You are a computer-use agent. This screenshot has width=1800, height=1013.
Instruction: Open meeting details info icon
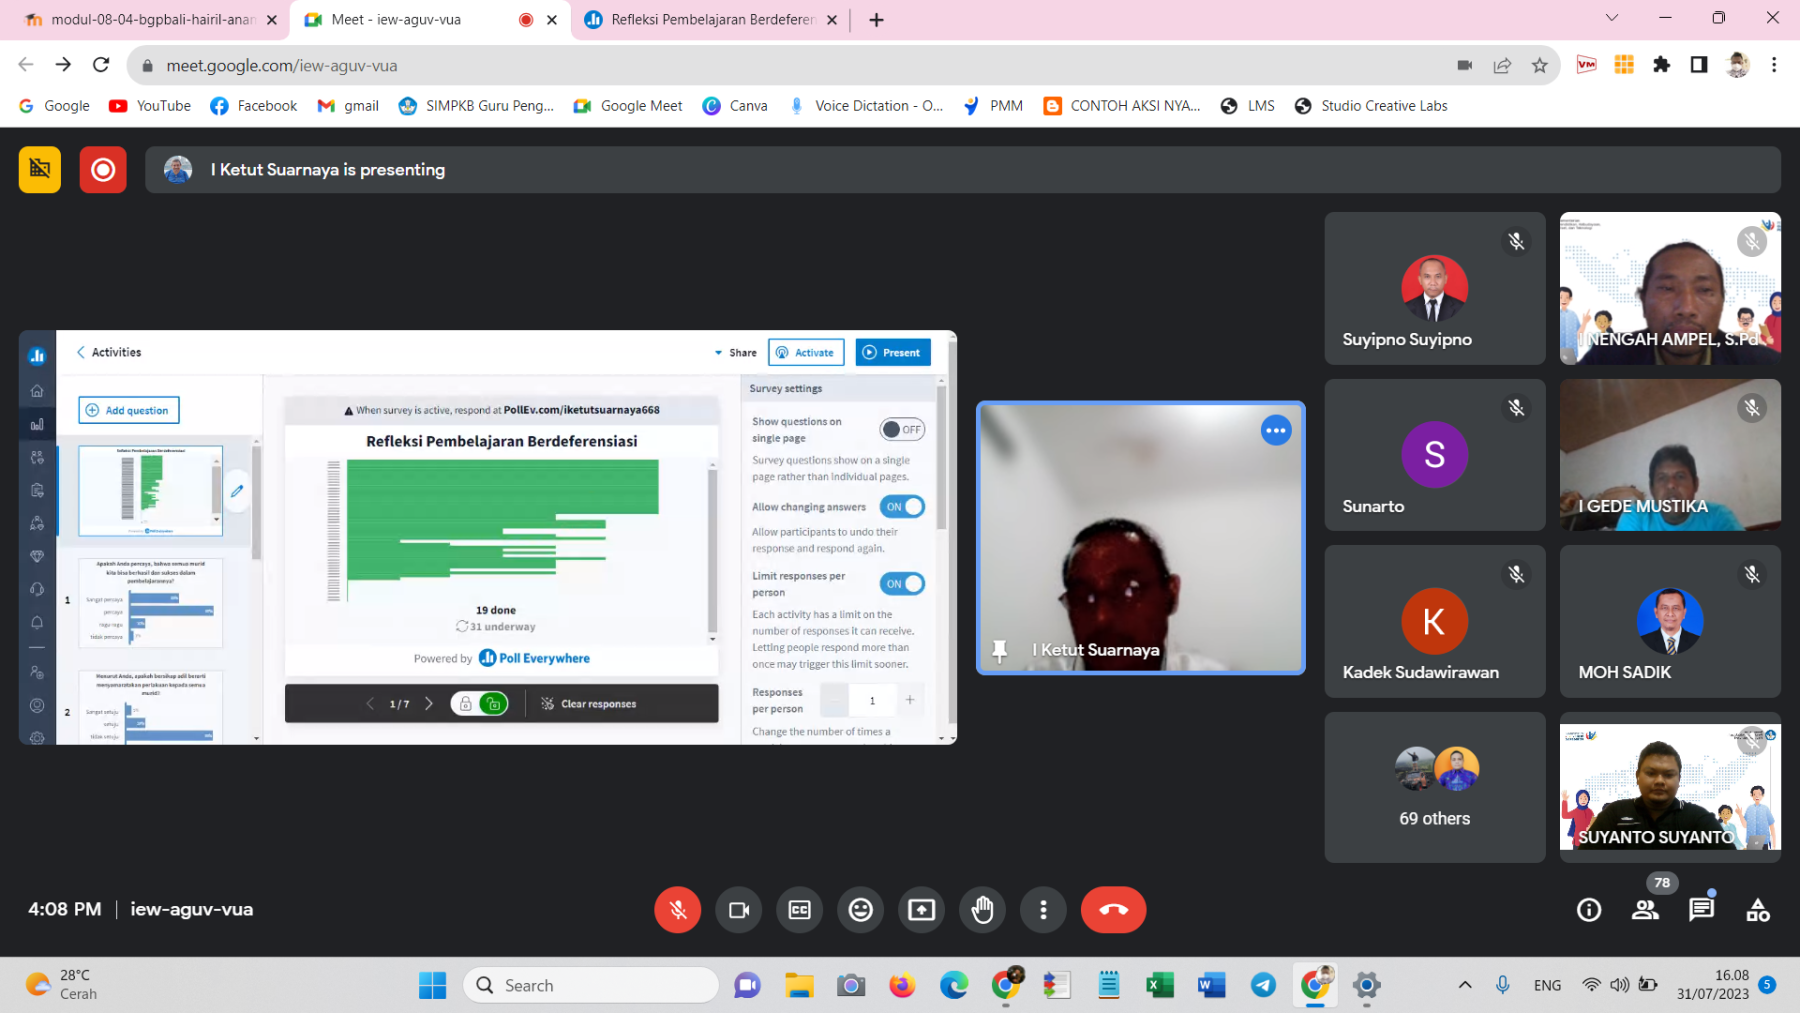tap(1589, 910)
